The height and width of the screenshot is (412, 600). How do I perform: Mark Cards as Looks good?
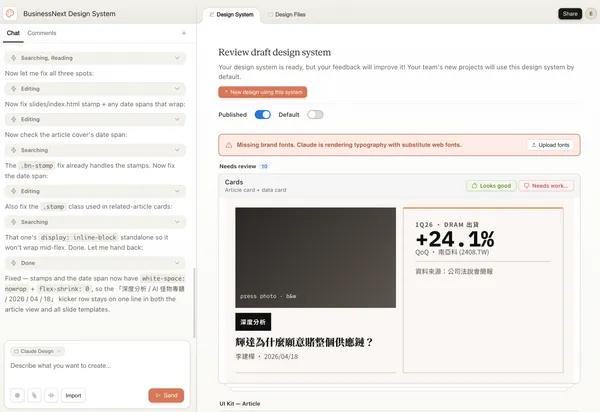pyautogui.click(x=491, y=186)
